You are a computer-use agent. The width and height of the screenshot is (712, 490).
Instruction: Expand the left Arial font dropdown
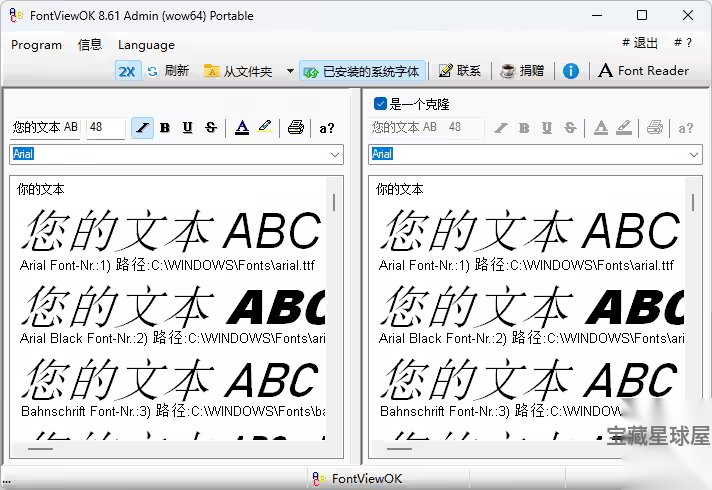(x=335, y=154)
